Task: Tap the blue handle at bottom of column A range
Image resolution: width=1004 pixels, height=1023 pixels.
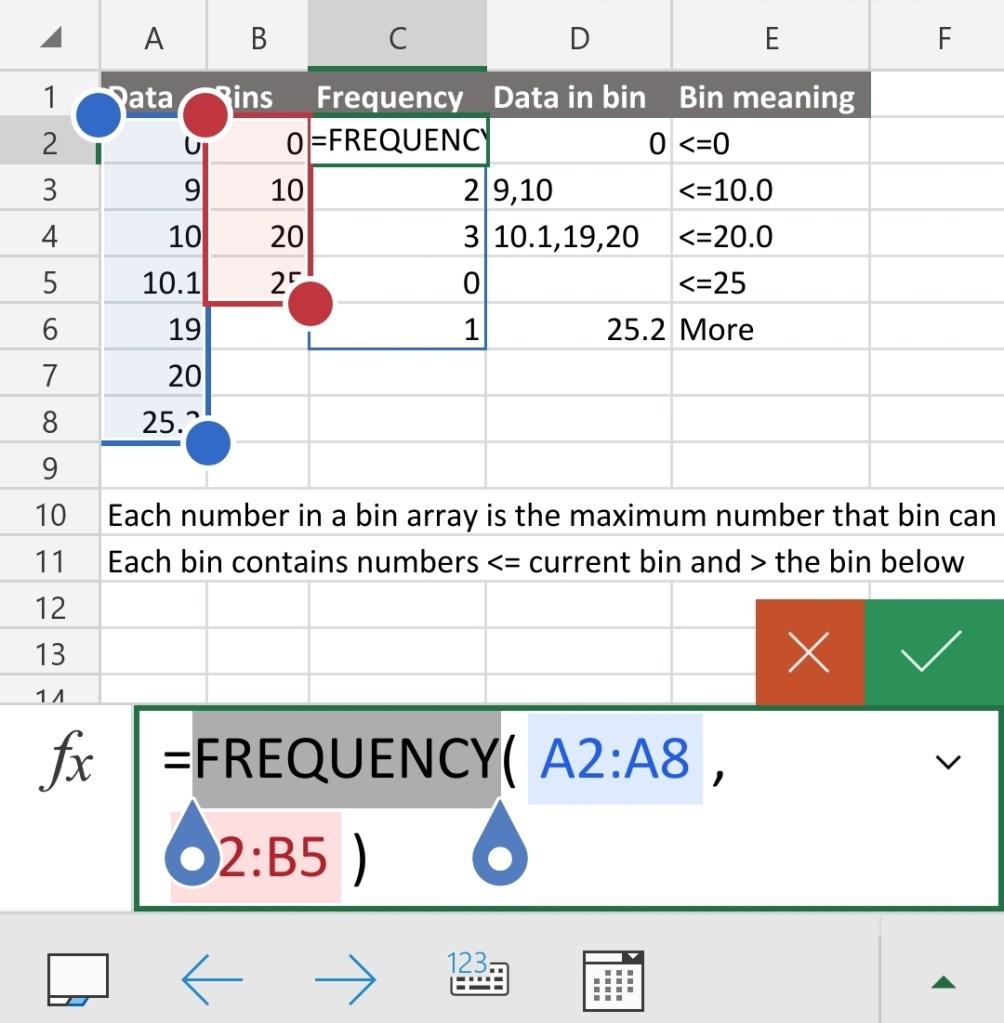Action: point(208,442)
